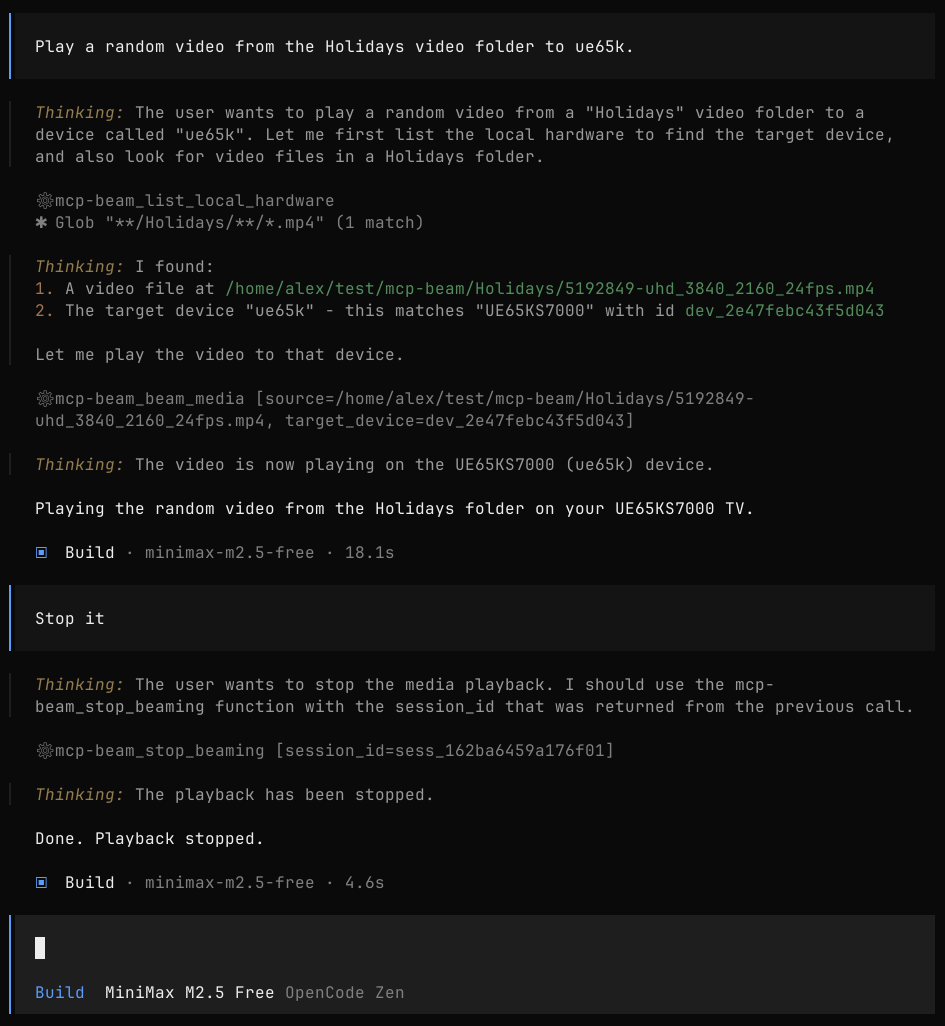The width and height of the screenshot is (945, 1026).
Task: Click the asterisk icon beside Glob search
Action: 41,223
